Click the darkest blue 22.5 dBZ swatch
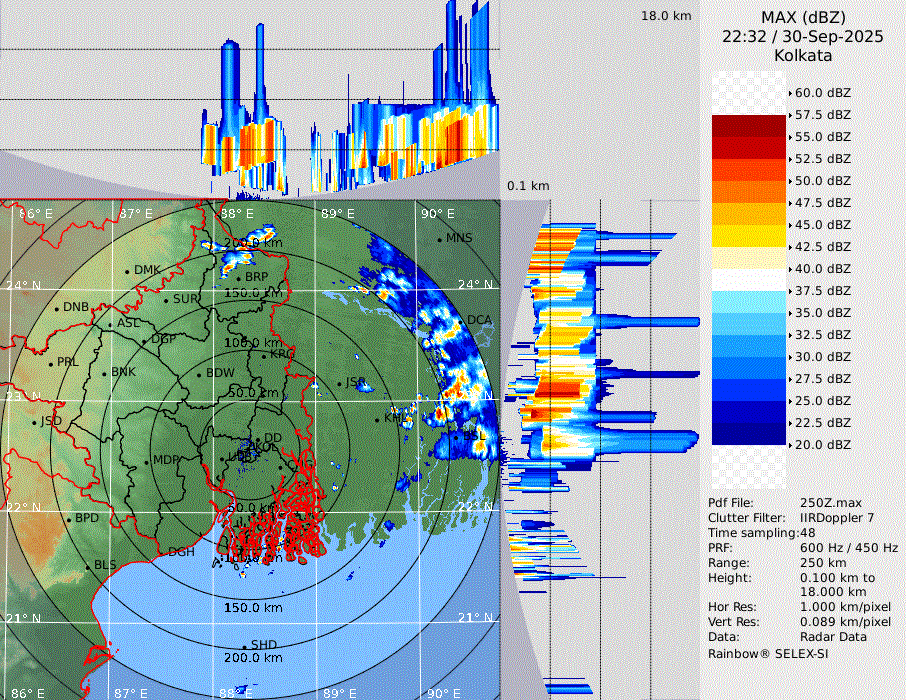The image size is (906, 700). pos(749,433)
